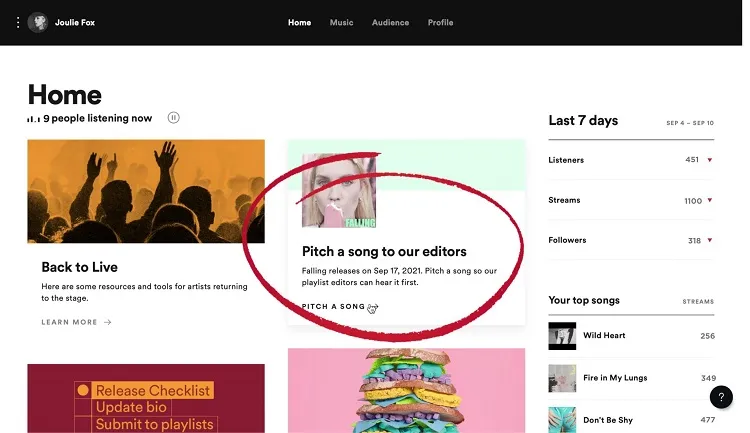Click the Learn More link
Screen dimensions: 750x433
(x=70, y=322)
